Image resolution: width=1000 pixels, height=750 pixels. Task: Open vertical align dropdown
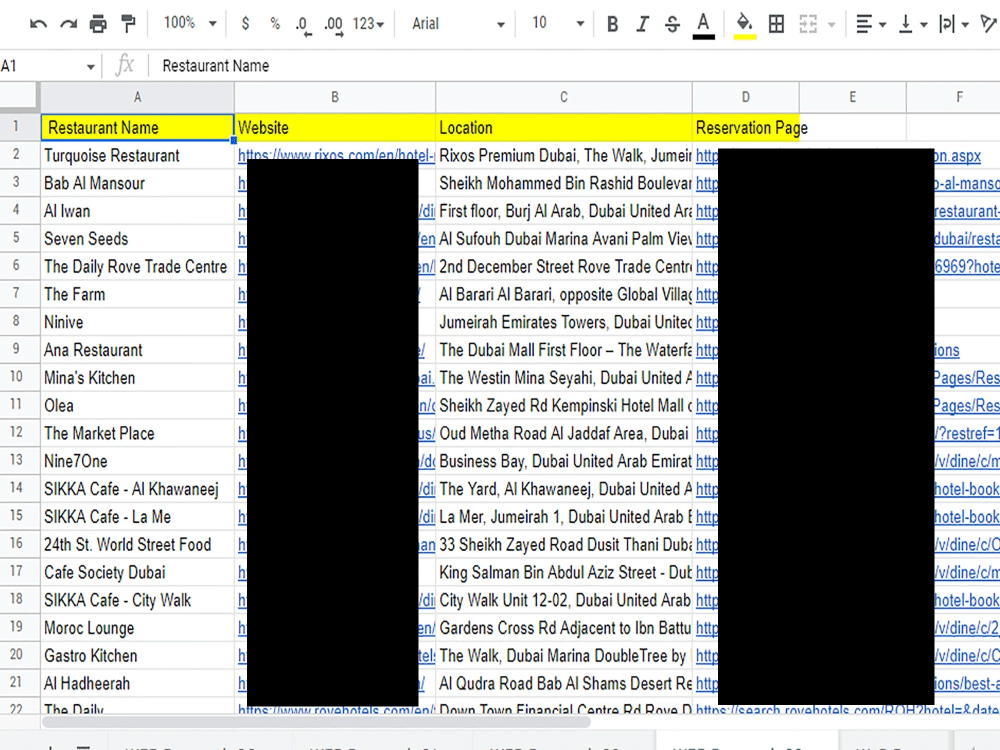pyautogui.click(x=912, y=24)
